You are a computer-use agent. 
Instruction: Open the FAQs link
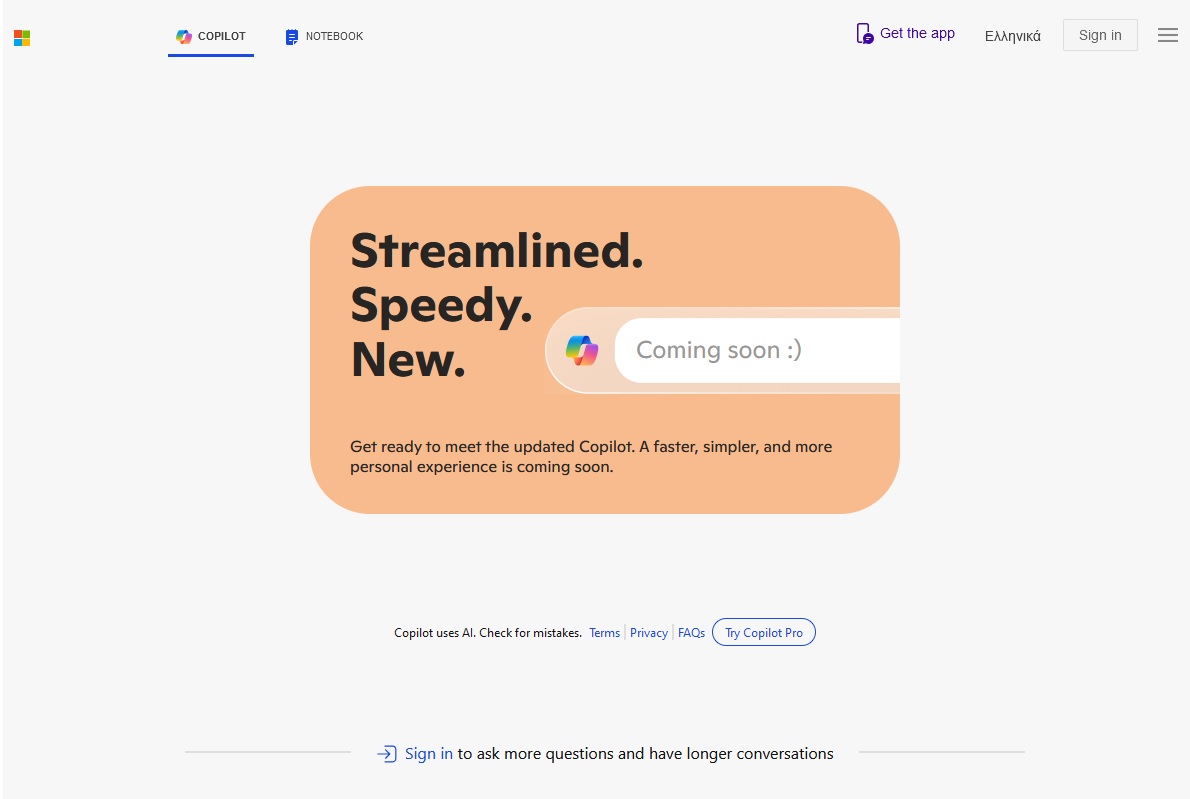[691, 633]
